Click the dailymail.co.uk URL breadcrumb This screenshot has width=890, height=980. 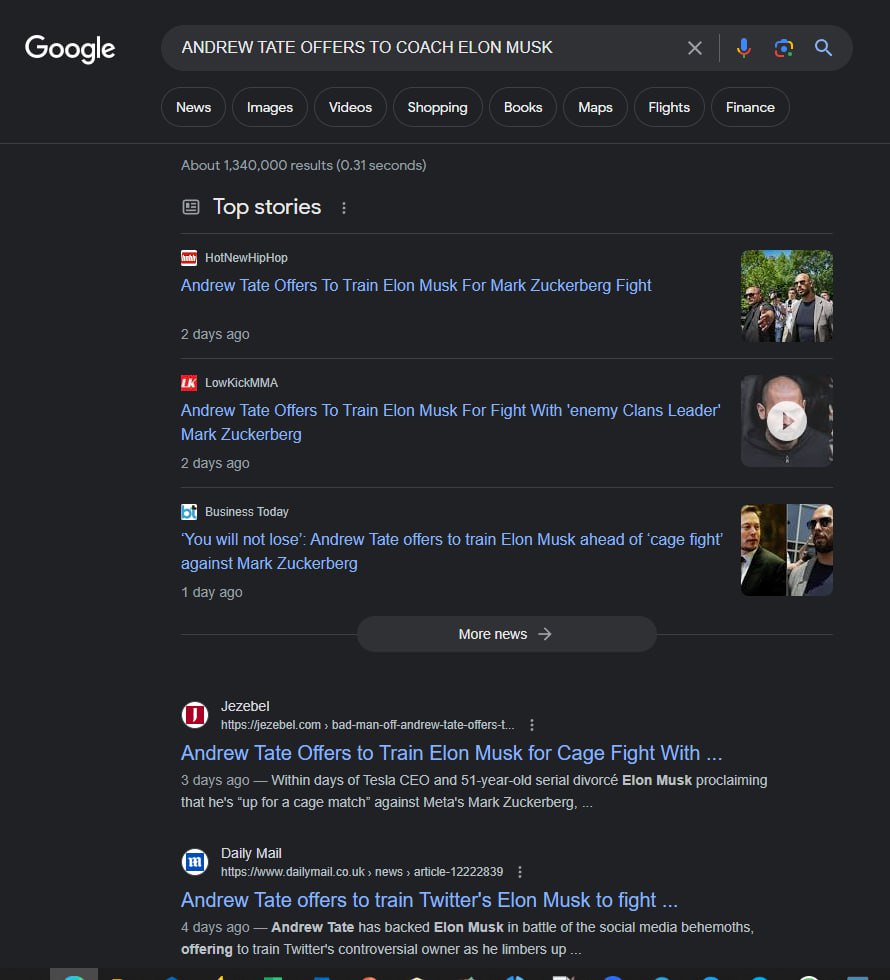[362, 872]
